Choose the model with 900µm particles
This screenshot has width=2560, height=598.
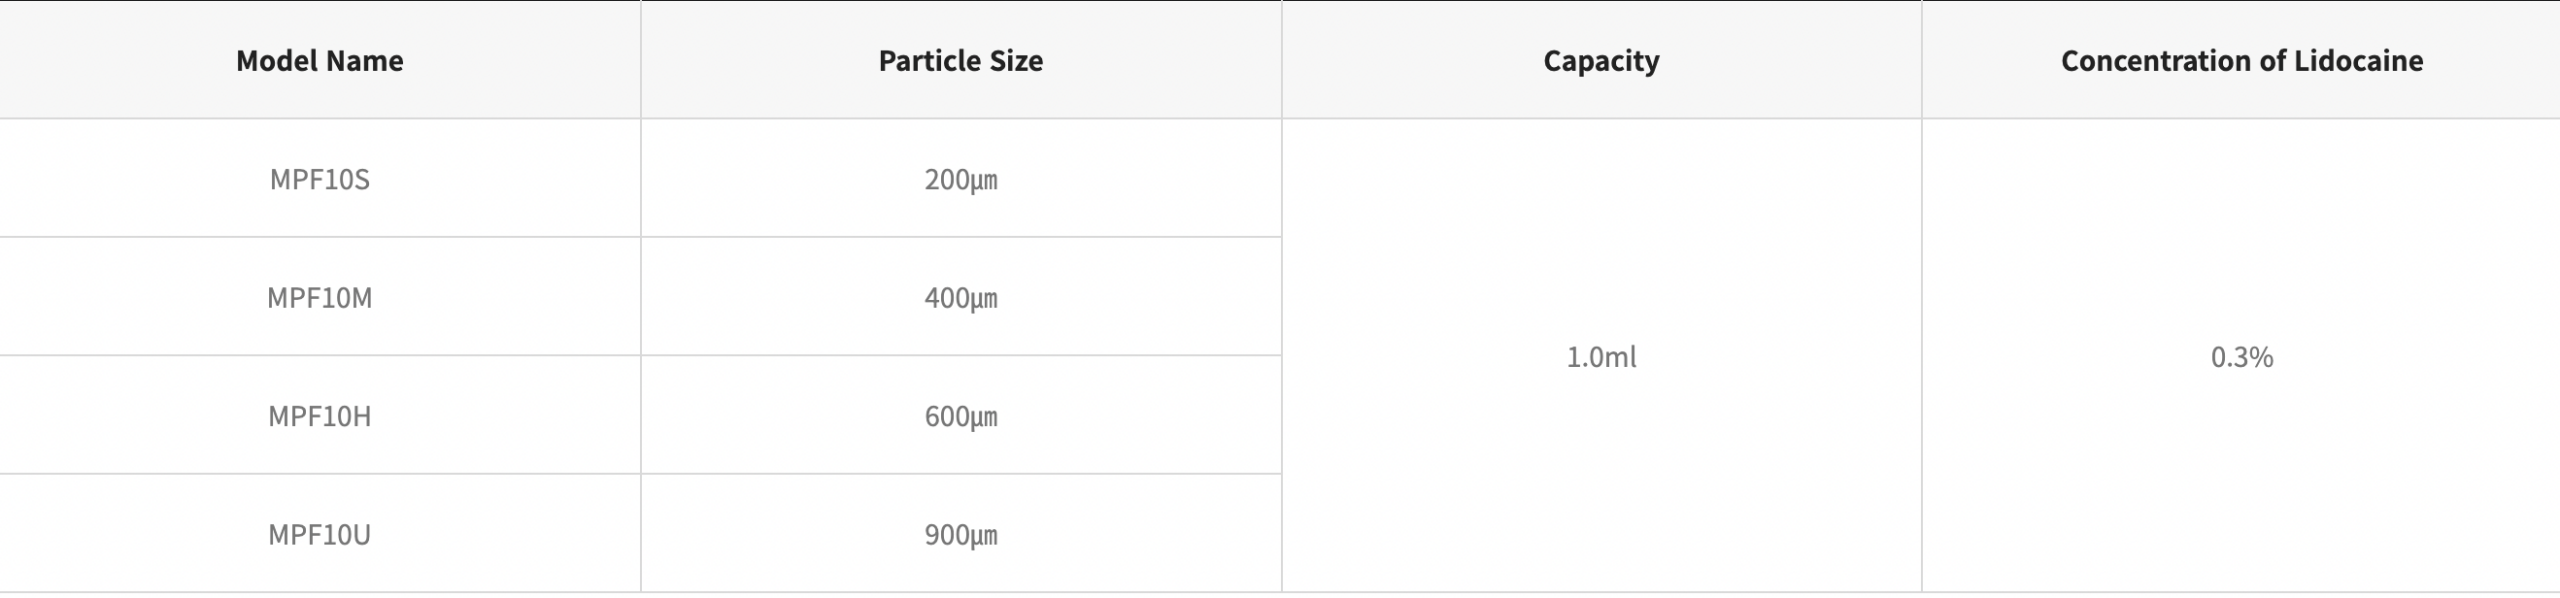(320, 535)
